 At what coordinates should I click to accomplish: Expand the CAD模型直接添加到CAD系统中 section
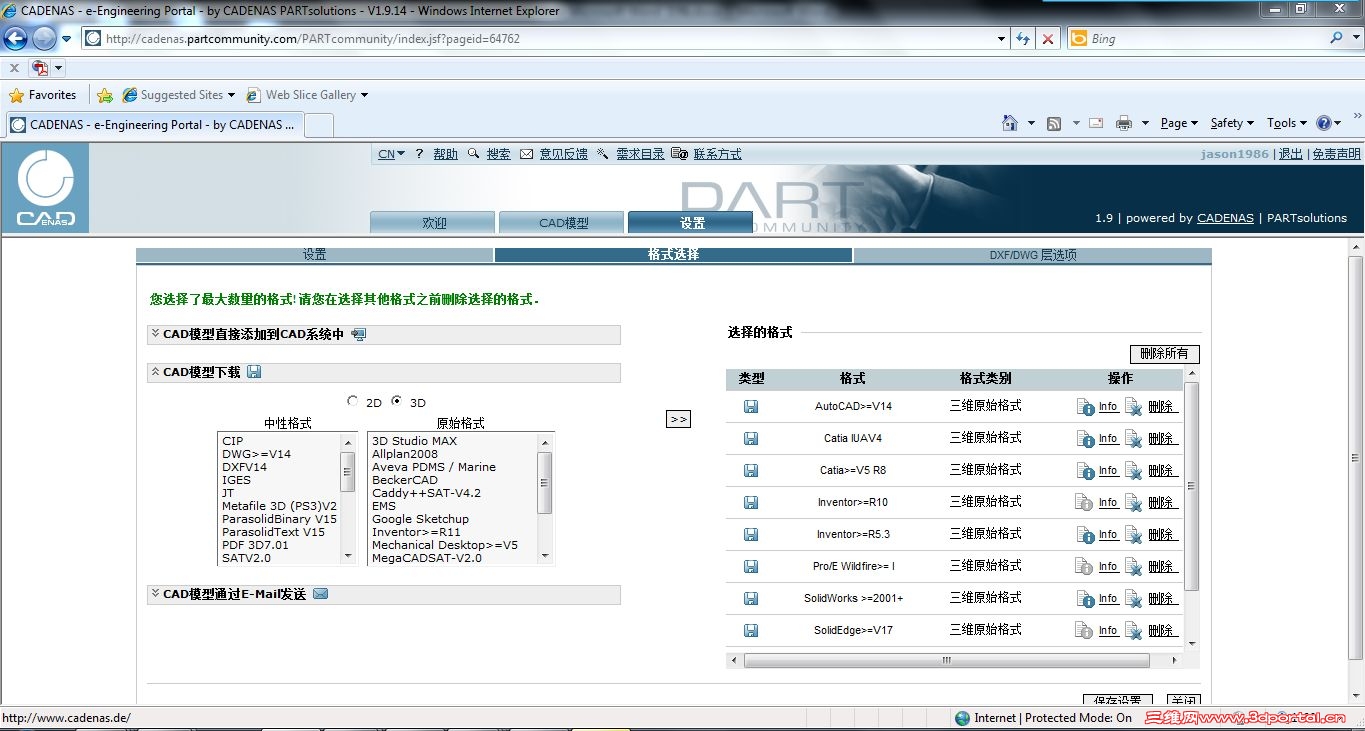point(155,334)
